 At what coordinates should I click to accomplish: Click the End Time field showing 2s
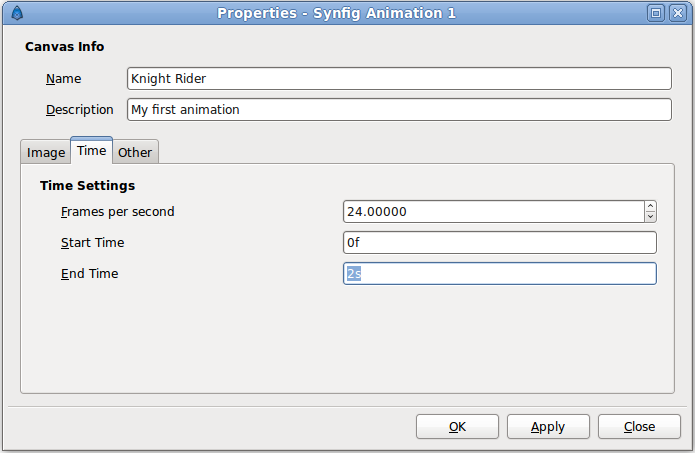(500, 273)
